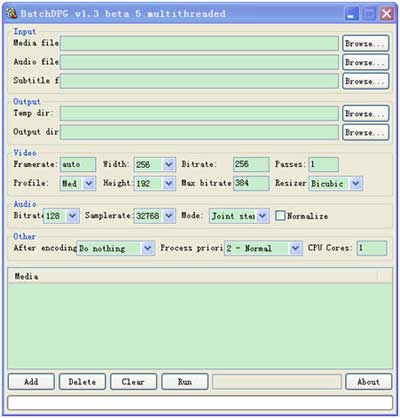Viewport: 400px width, 418px height.
Task: Click the BatchDPG app icon in title bar
Action: tap(11, 14)
